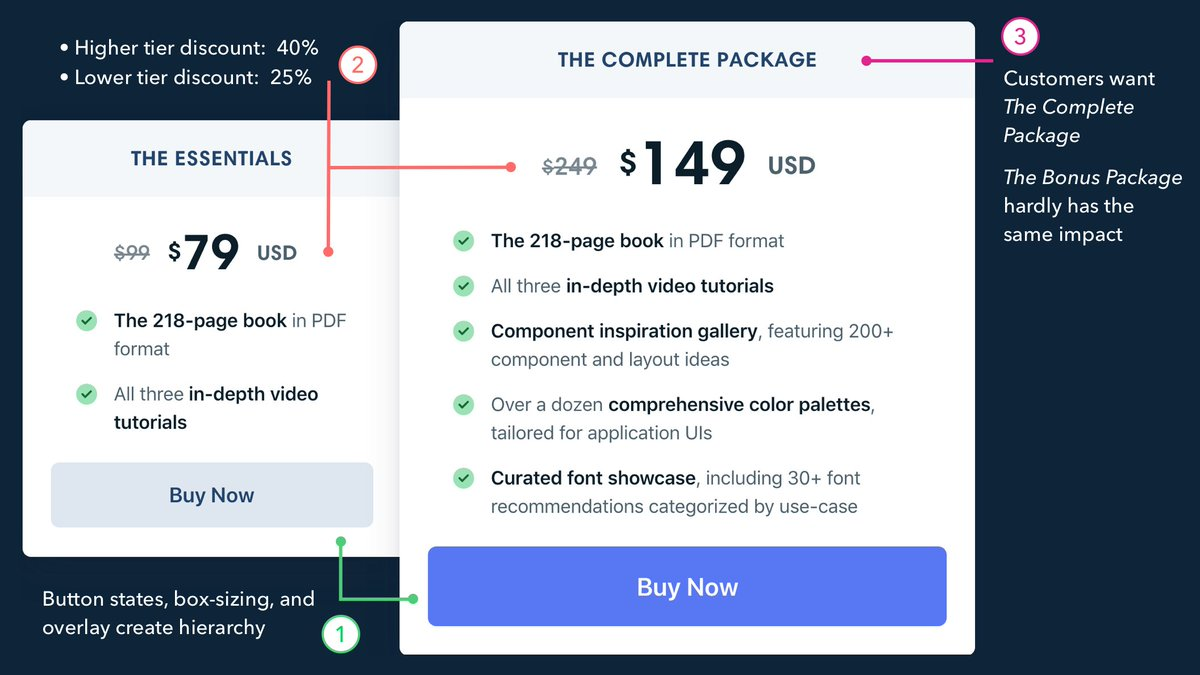Click the green check beside 218-page book in Essentials
The width and height of the screenshot is (1200, 675).
click(x=87, y=321)
